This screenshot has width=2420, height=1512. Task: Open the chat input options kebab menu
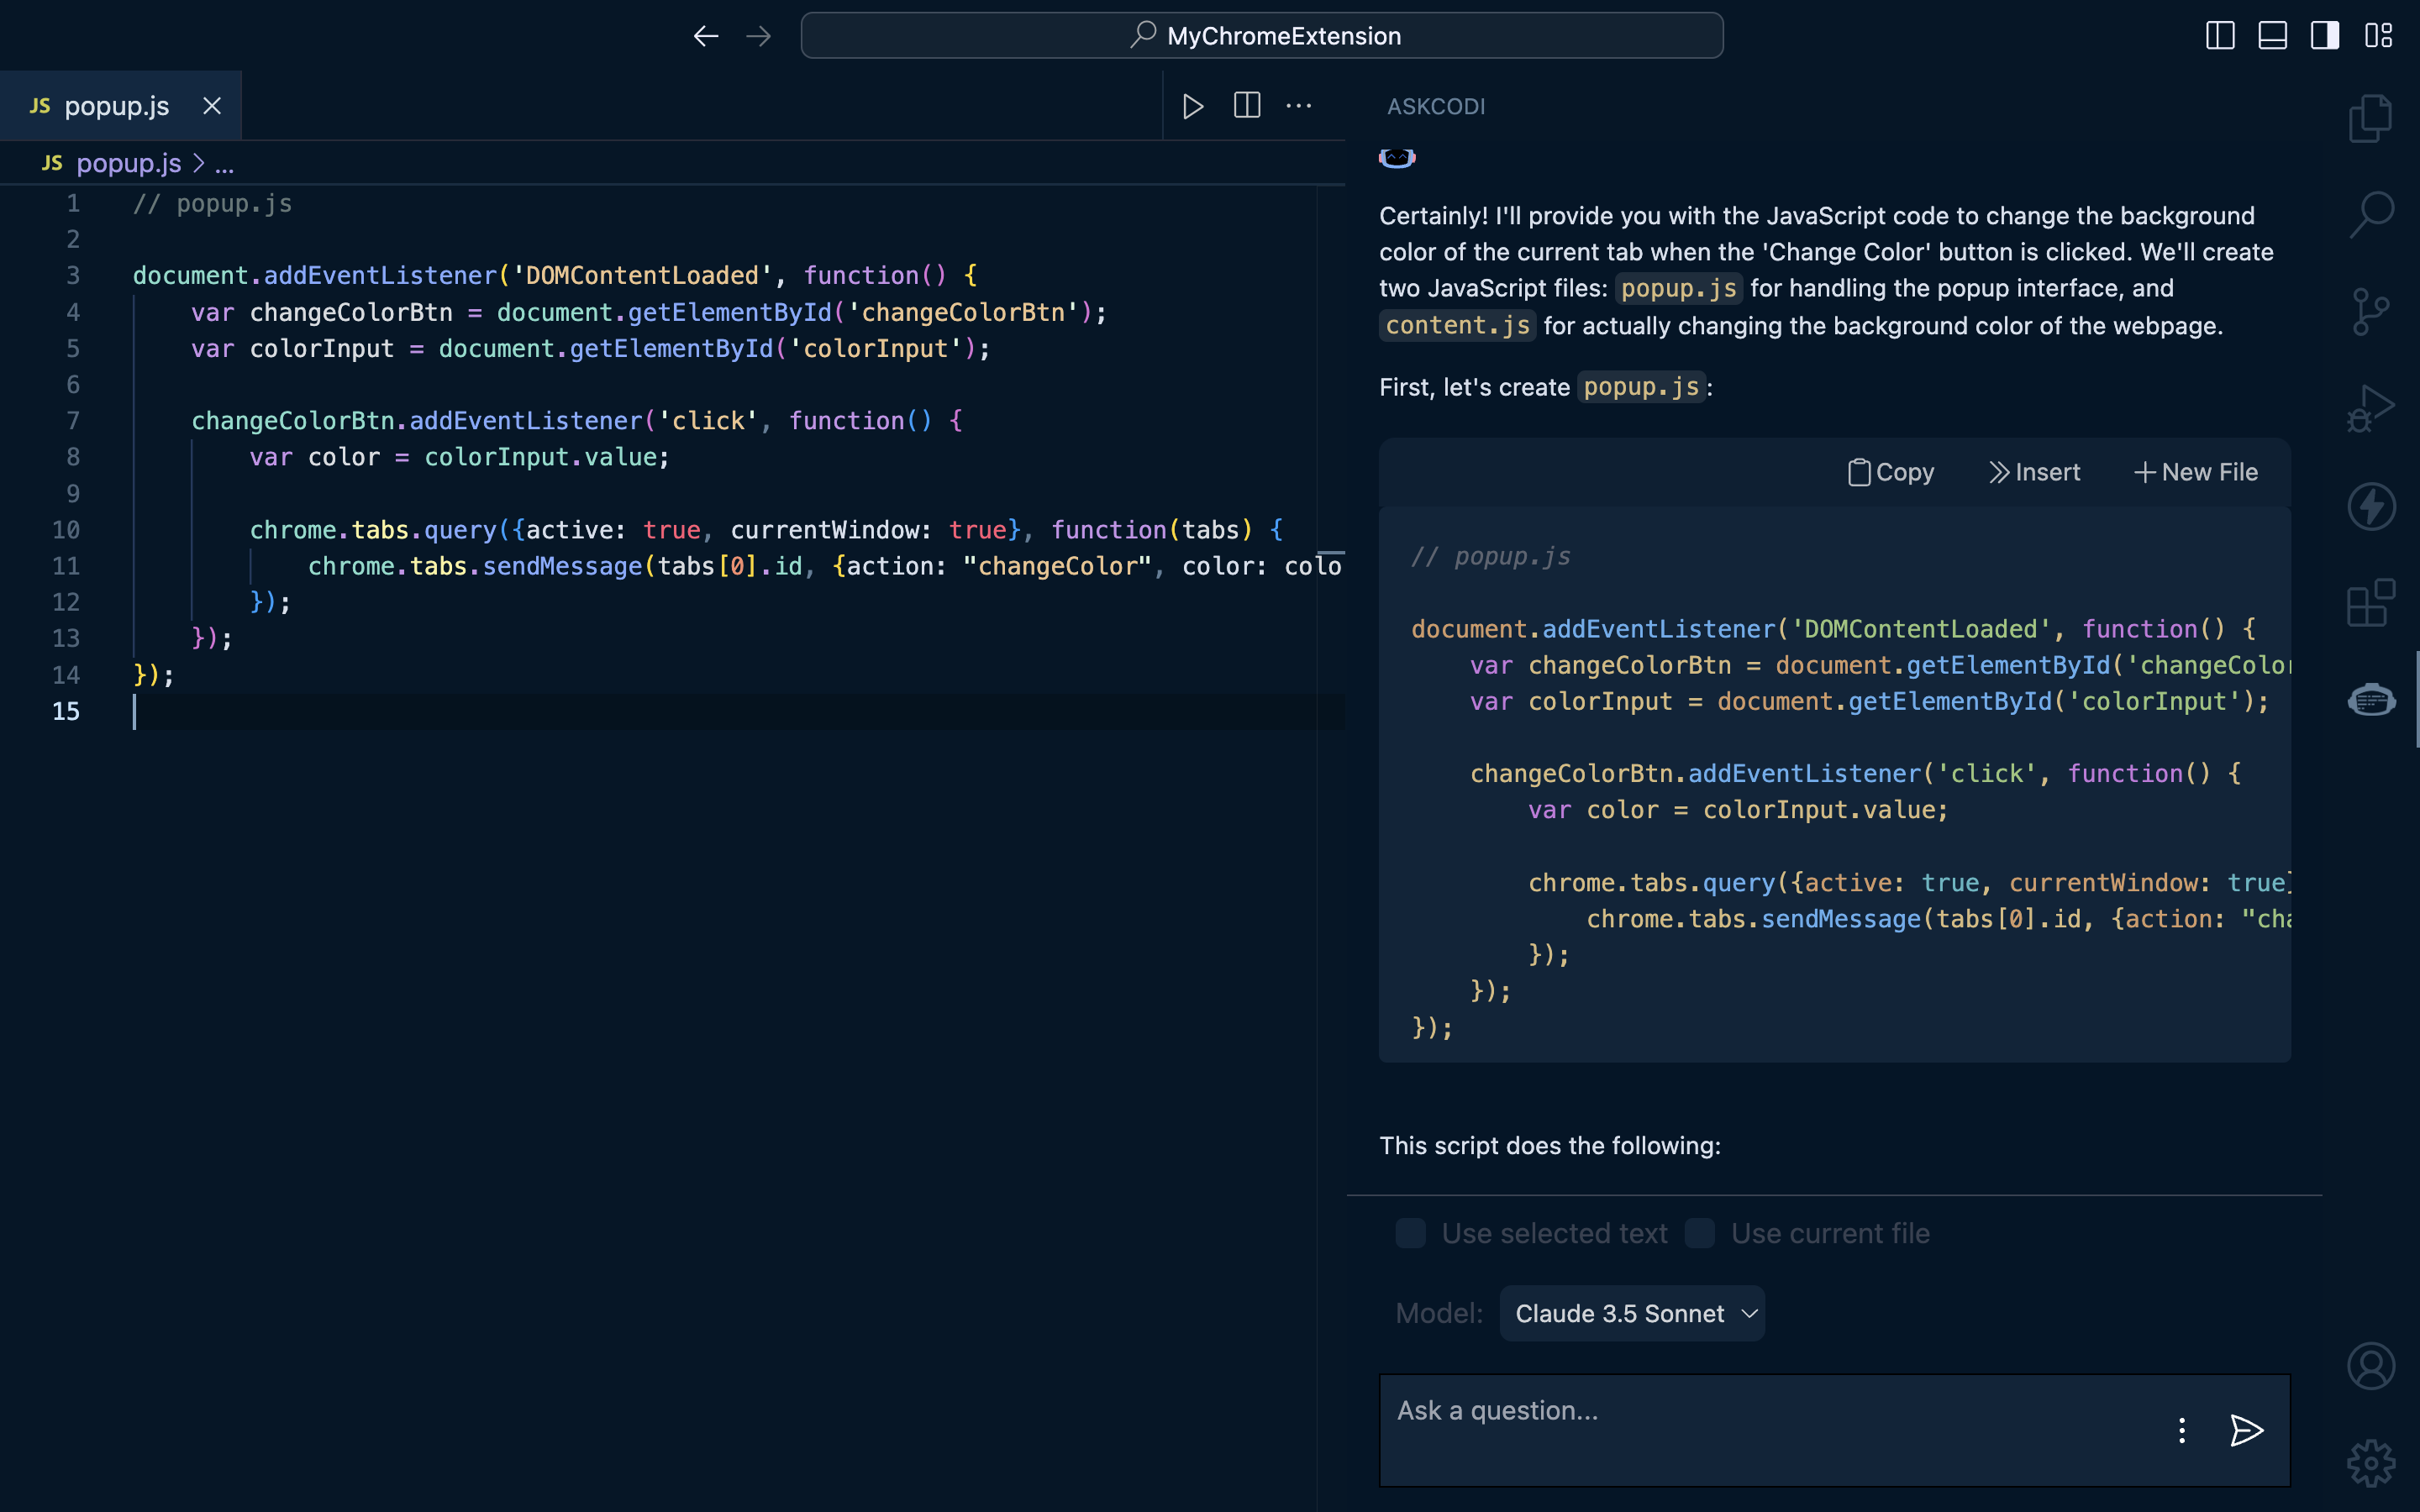point(2182,1430)
